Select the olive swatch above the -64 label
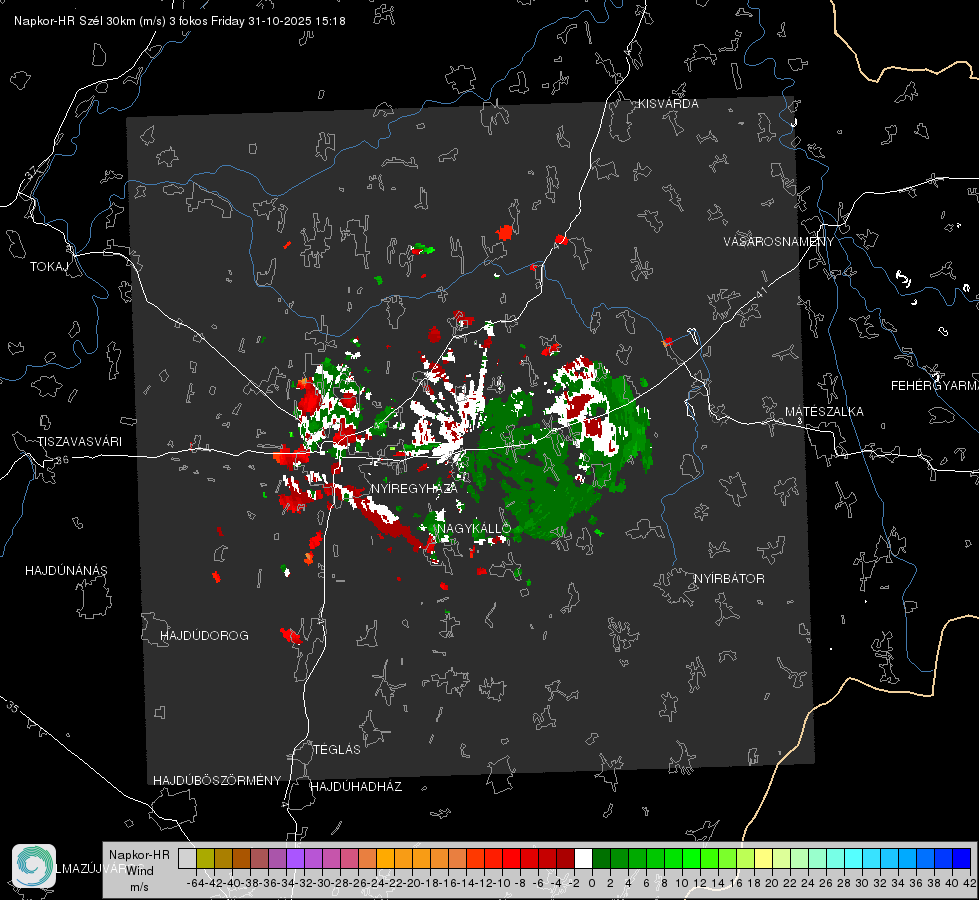 (x=205, y=858)
